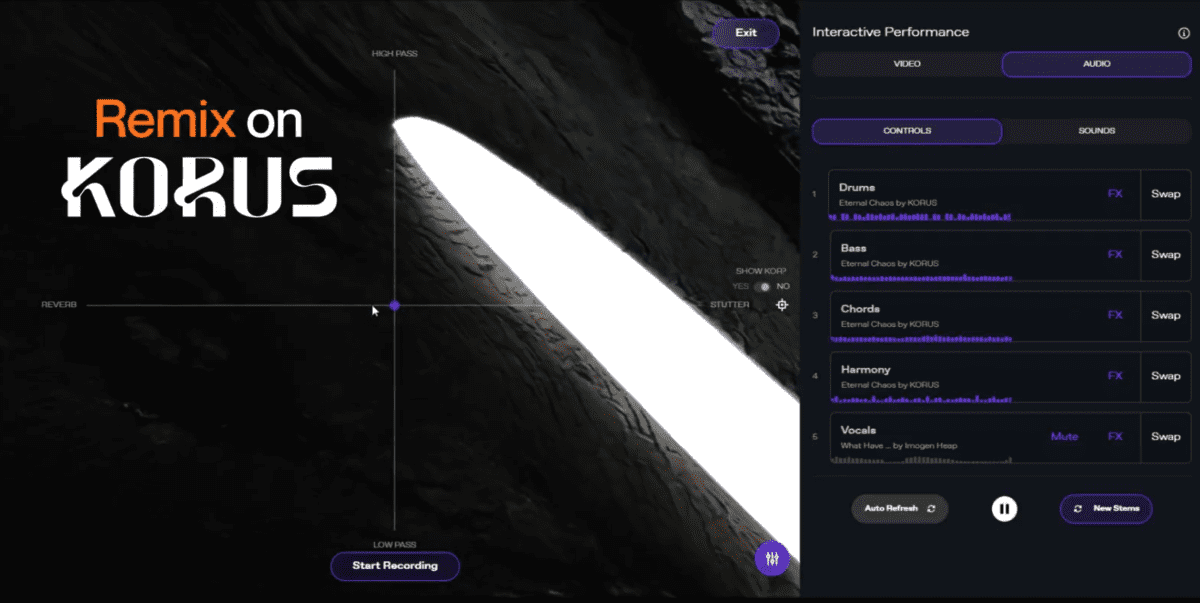Switch to the Video tab
The image size is (1200, 603).
point(906,64)
